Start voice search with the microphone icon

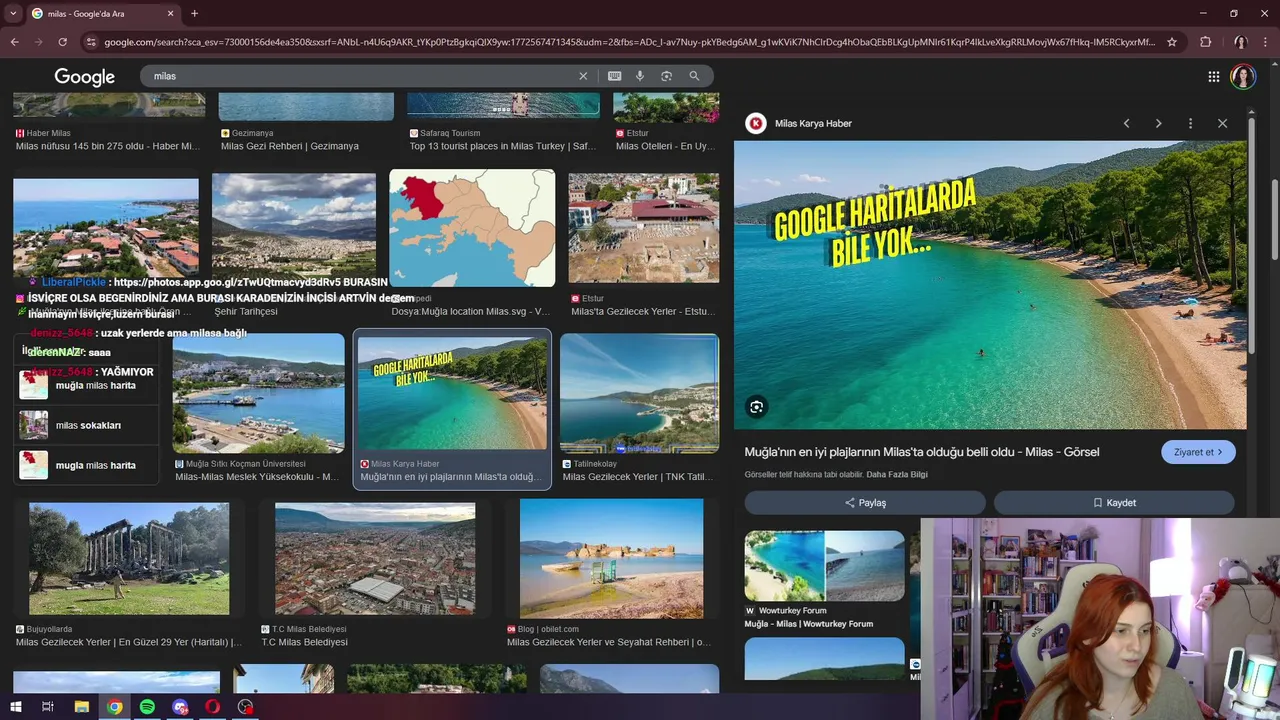click(640, 76)
